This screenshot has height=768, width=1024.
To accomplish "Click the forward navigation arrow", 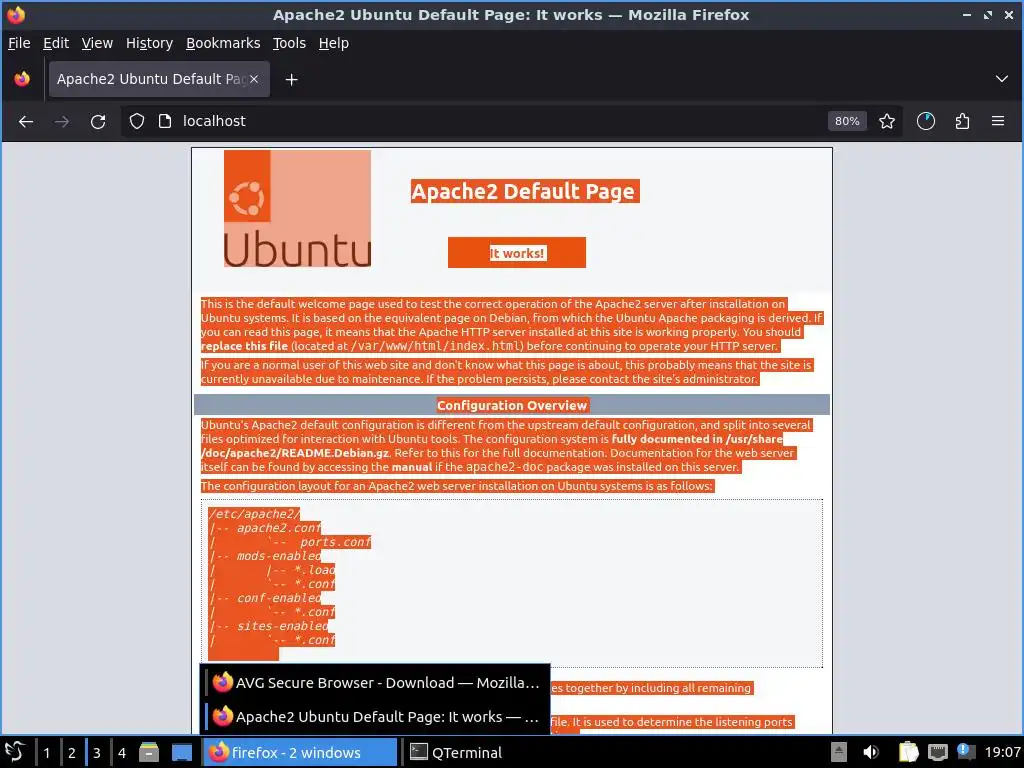I will [x=62, y=121].
